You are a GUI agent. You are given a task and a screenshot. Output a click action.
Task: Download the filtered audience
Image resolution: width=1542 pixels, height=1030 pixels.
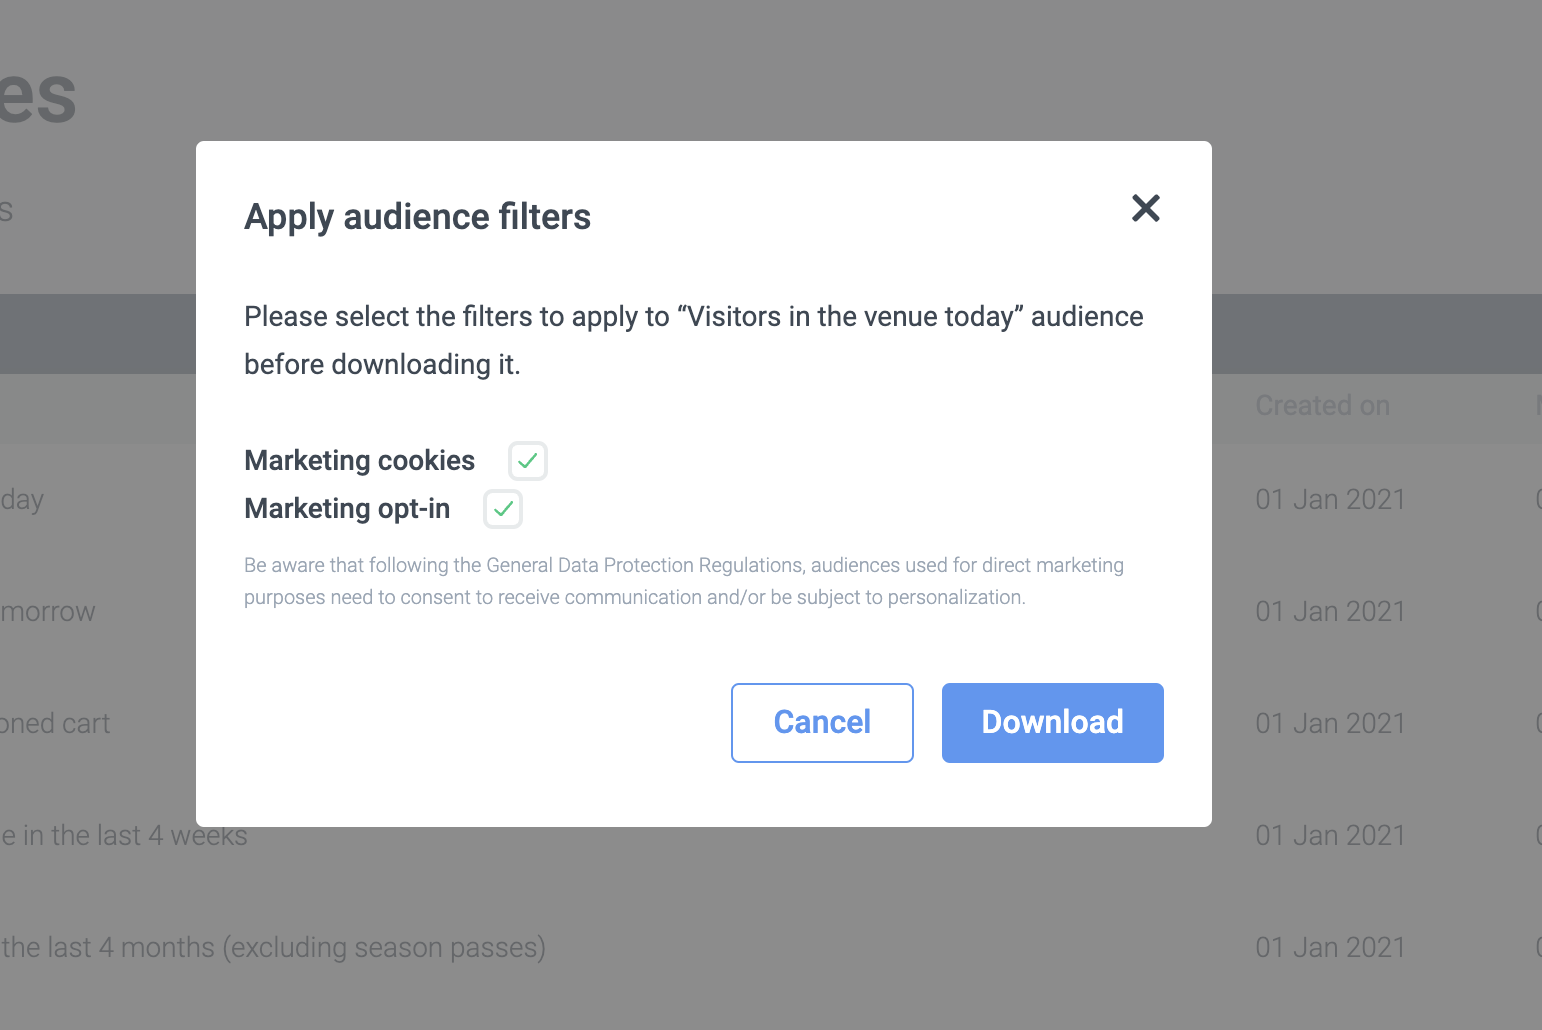[1052, 722]
